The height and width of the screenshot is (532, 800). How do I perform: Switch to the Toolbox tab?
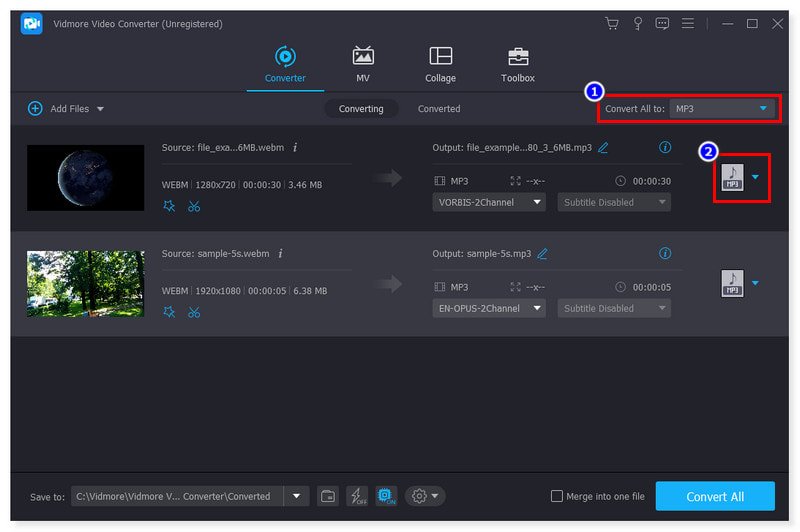click(517, 65)
